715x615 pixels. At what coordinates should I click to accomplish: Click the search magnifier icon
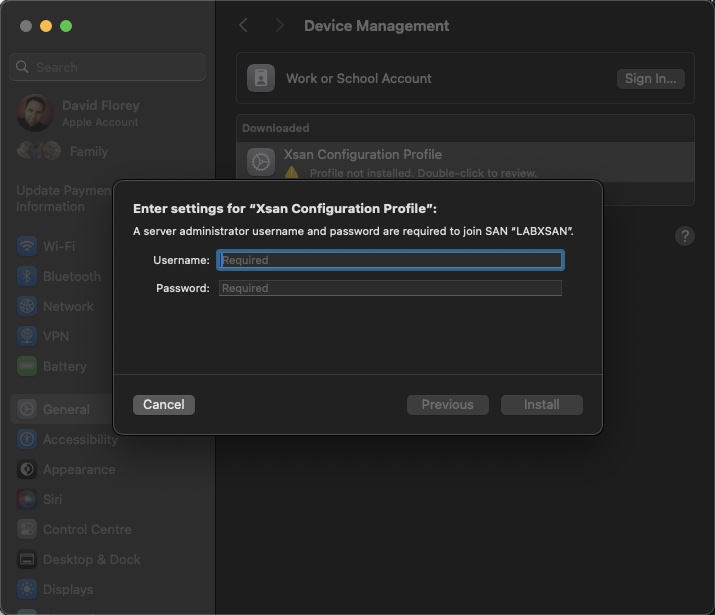coord(22,67)
